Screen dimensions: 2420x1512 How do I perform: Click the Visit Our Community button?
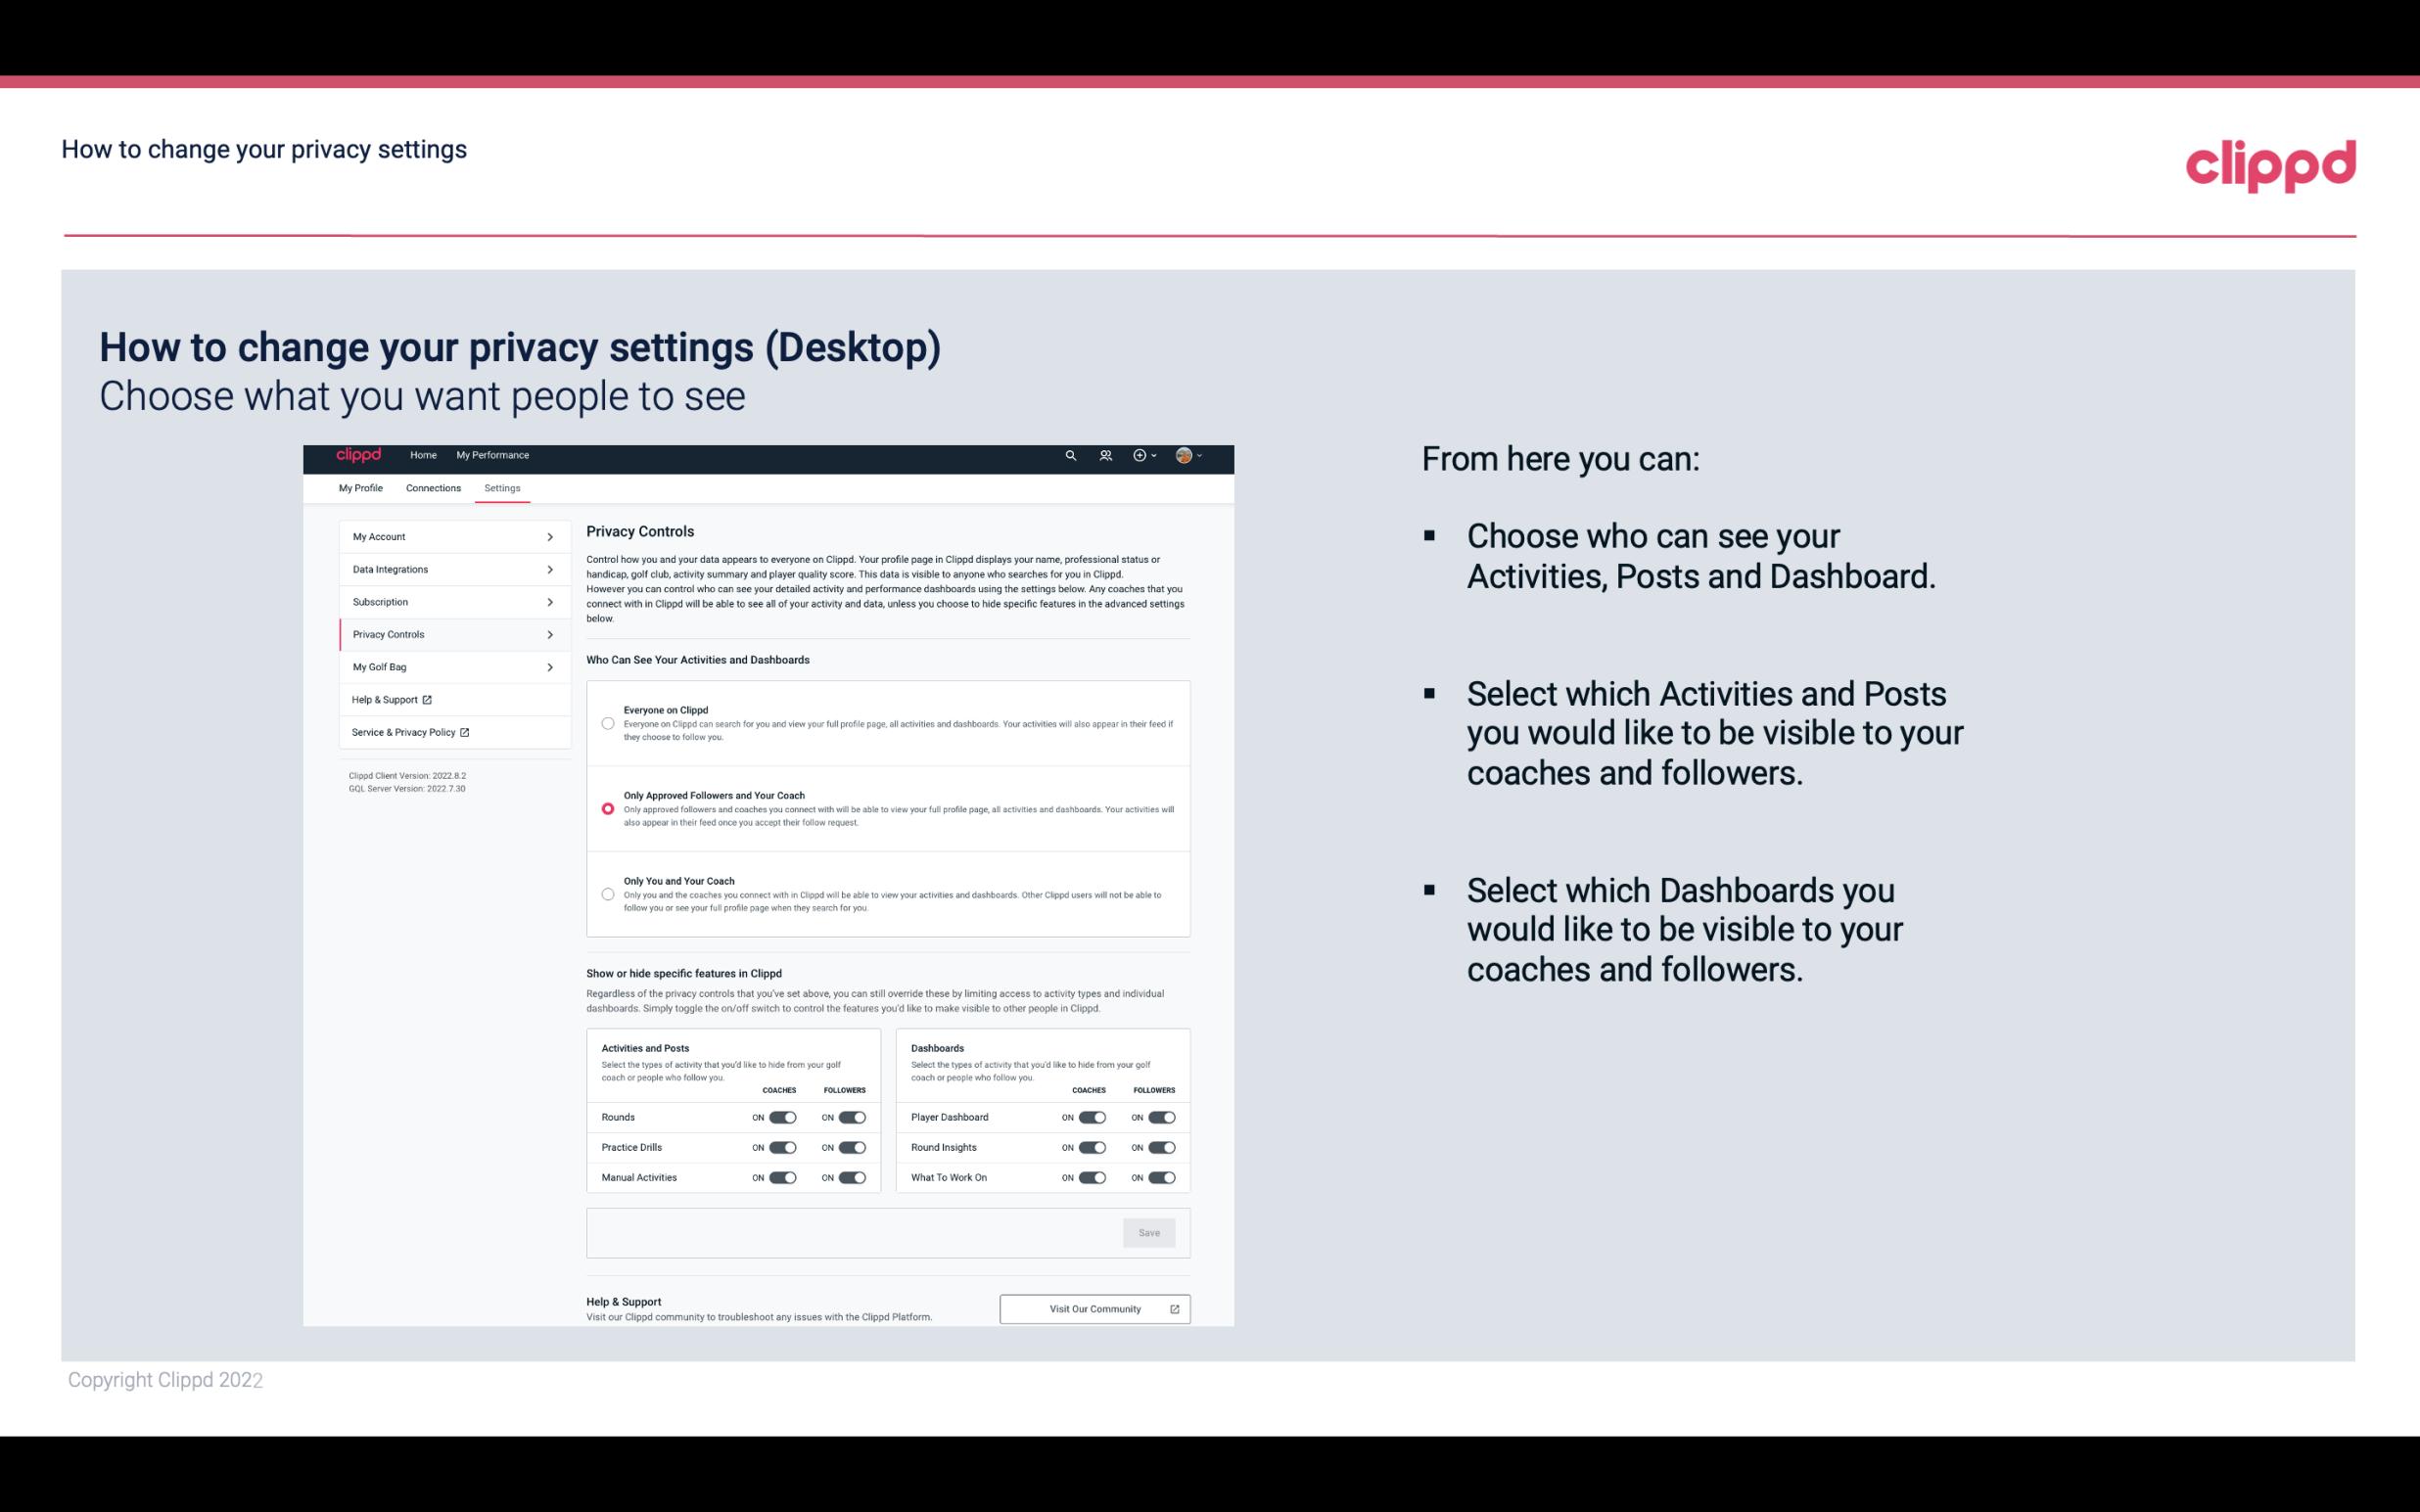click(1093, 1308)
